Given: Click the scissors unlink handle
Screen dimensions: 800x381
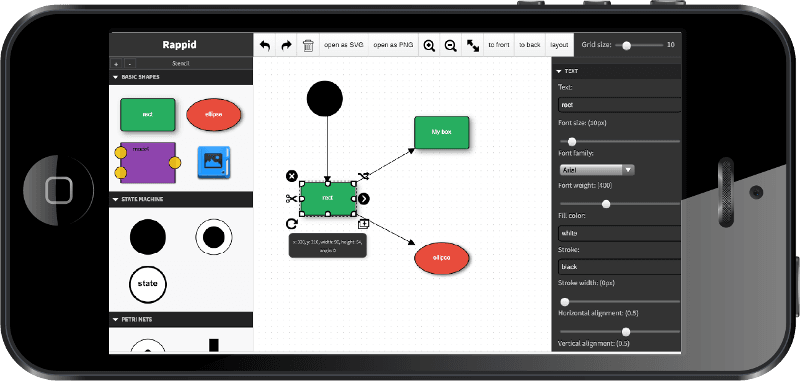Looking at the screenshot, I should pos(291,199).
